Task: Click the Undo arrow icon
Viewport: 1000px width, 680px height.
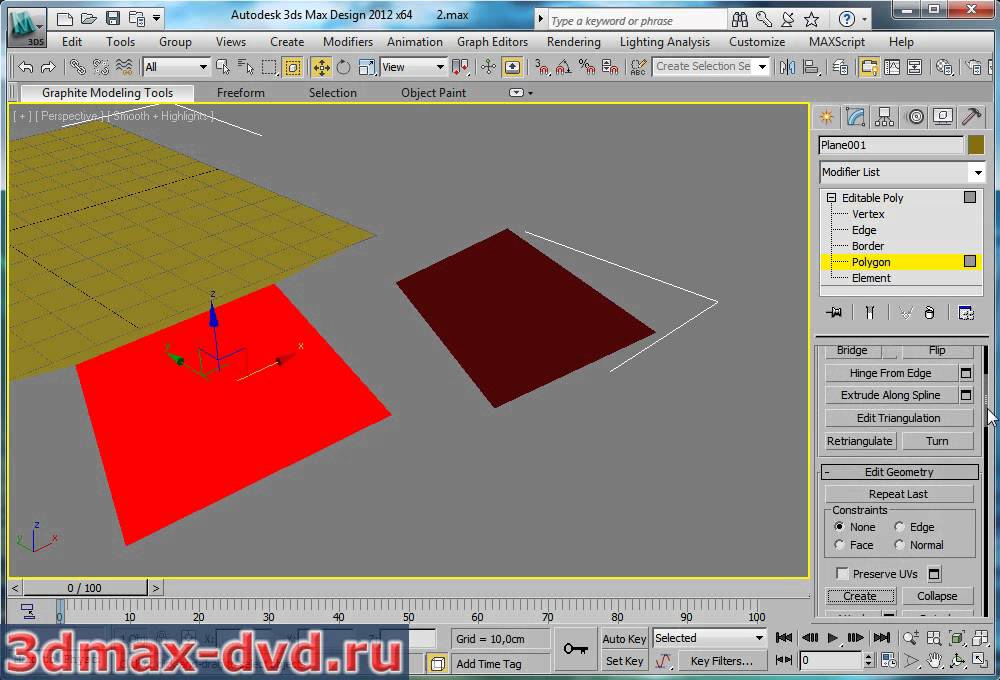Action: pyautogui.click(x=26, y=66)
